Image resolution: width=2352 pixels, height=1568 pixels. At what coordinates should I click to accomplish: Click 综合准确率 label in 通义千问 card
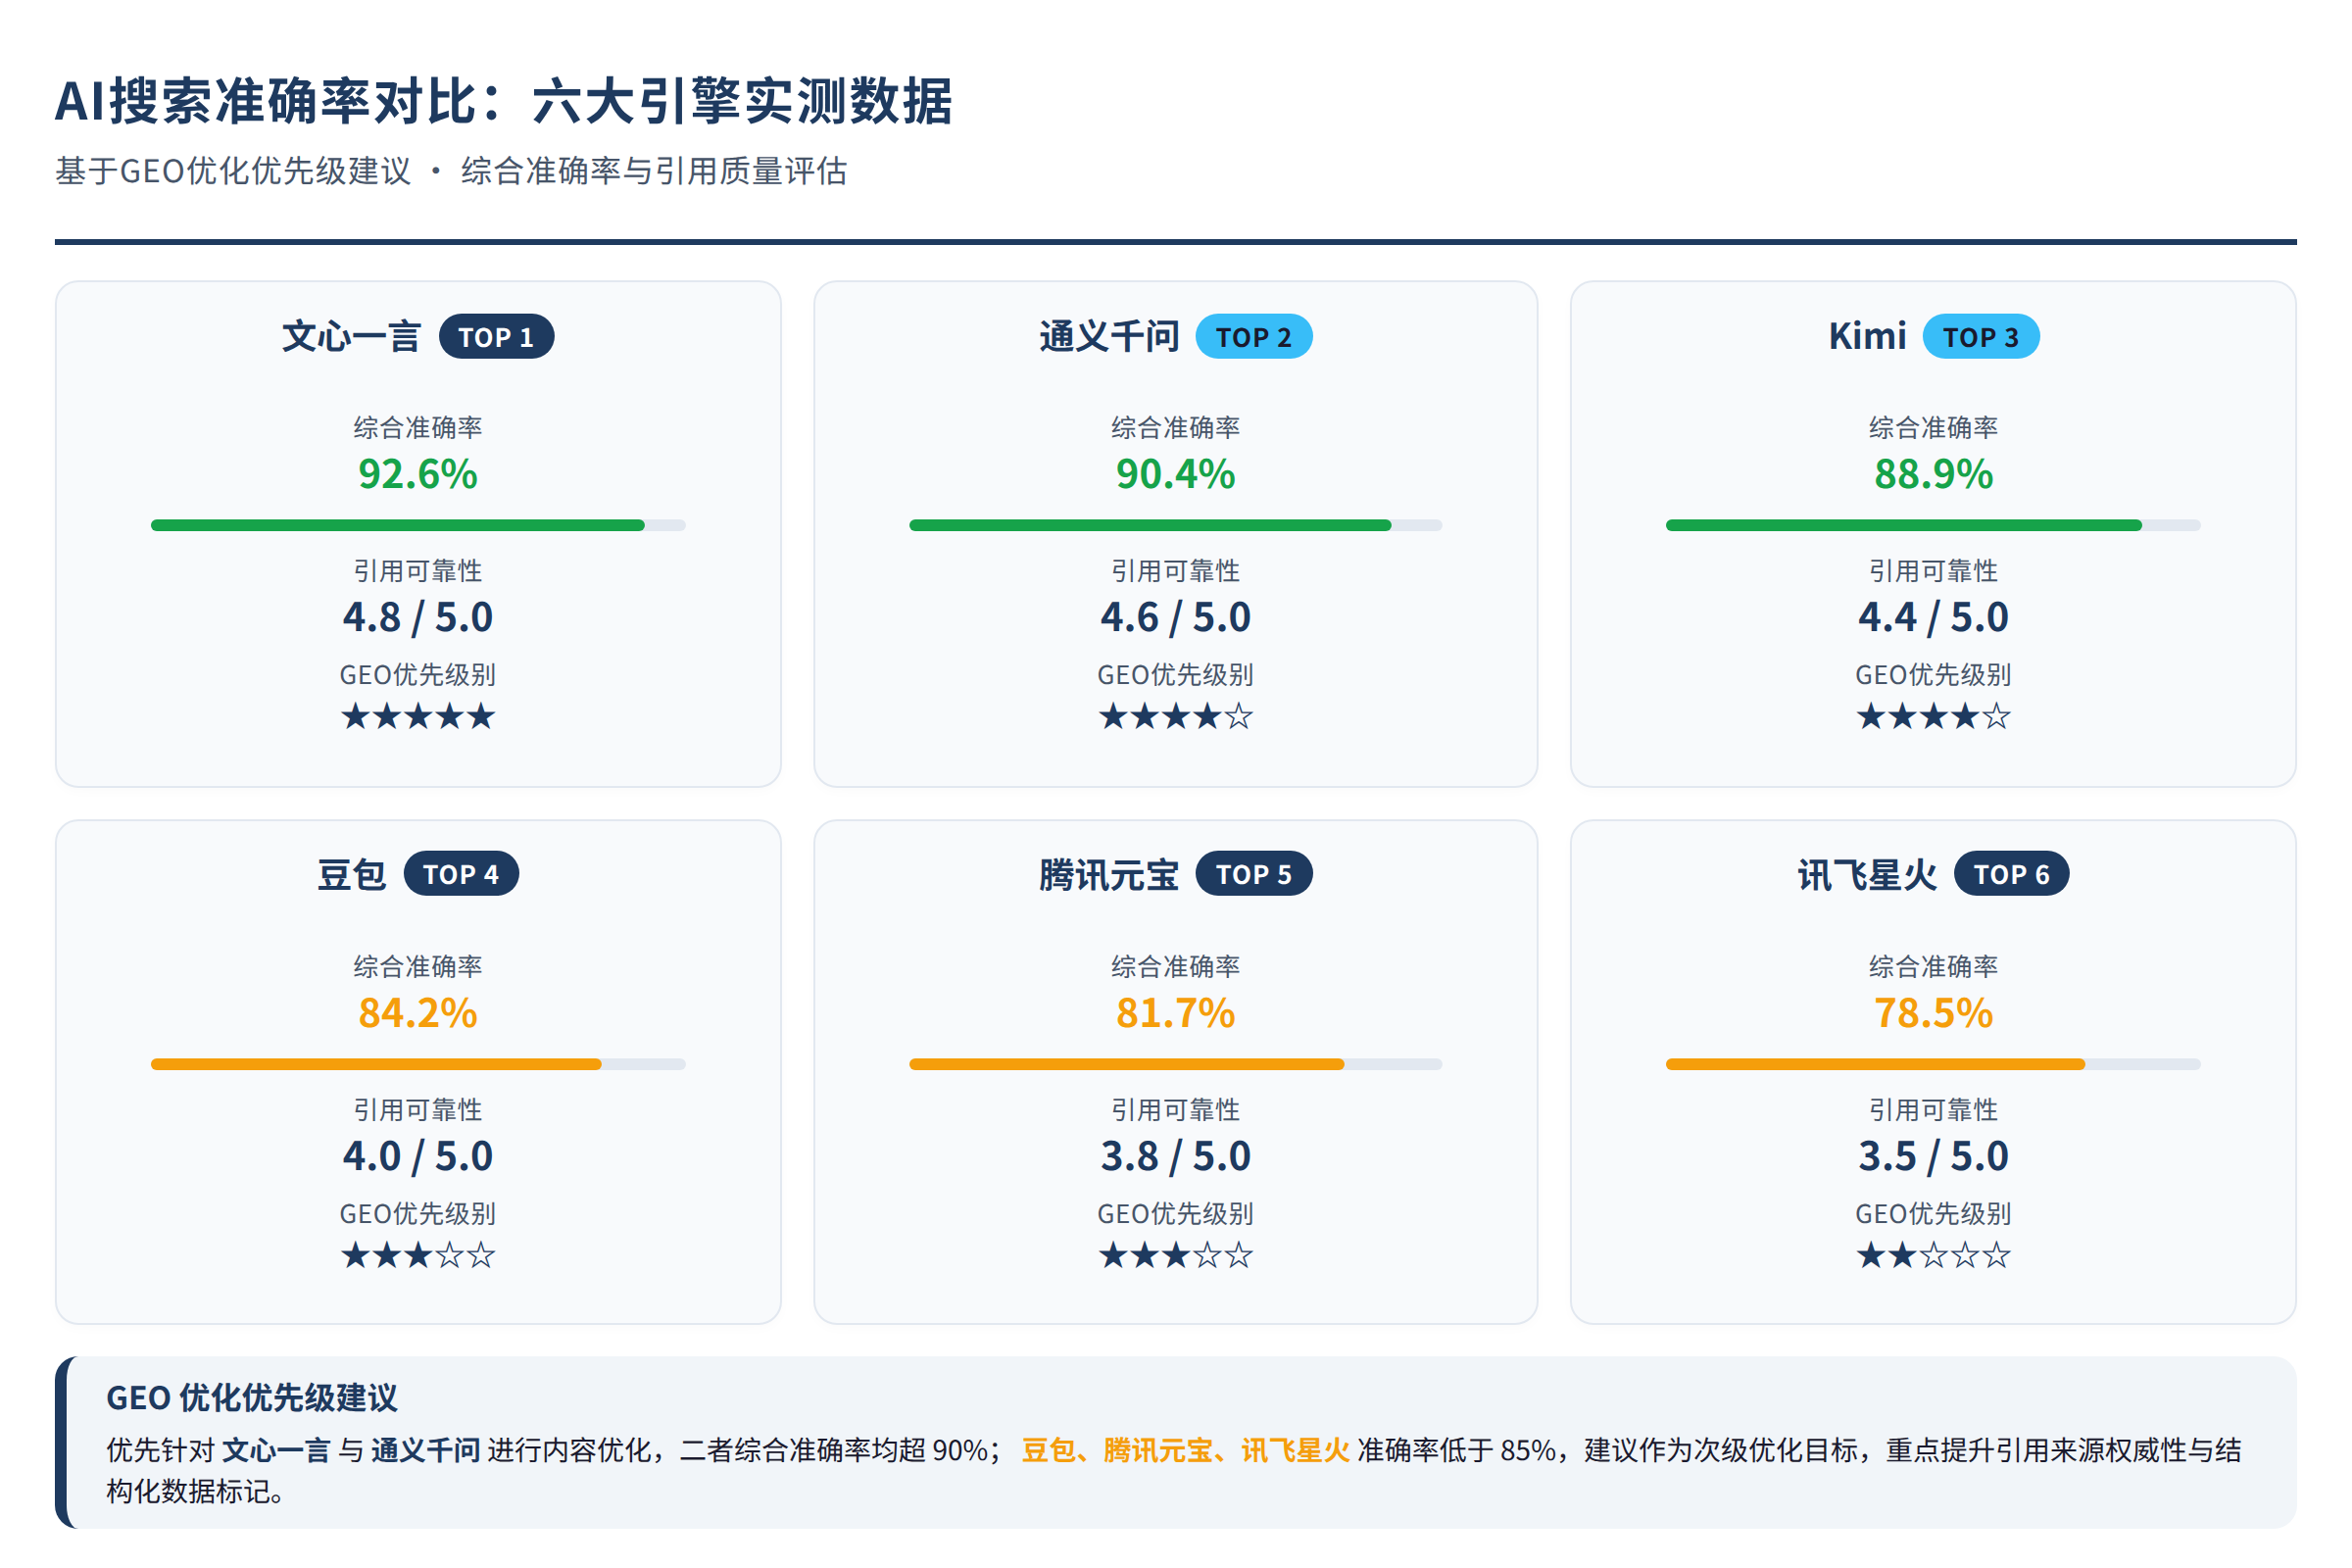pos(1175,428)
